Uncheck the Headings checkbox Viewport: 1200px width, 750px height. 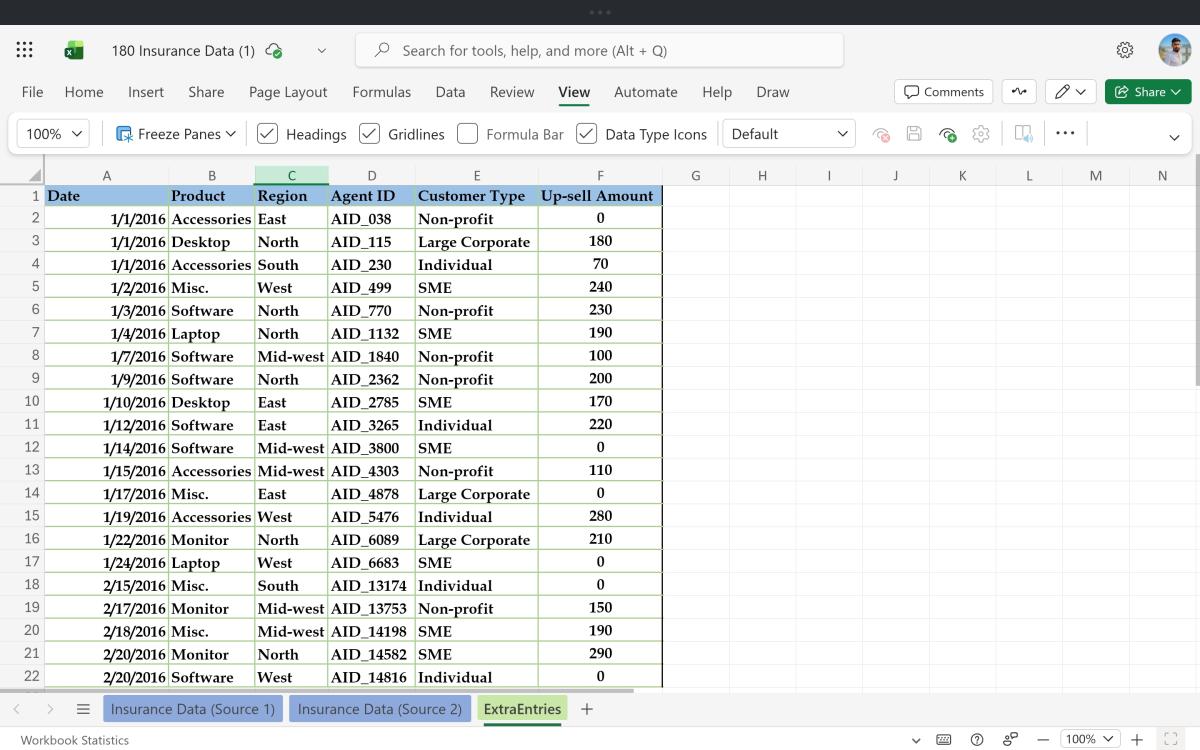click(267, 134)
